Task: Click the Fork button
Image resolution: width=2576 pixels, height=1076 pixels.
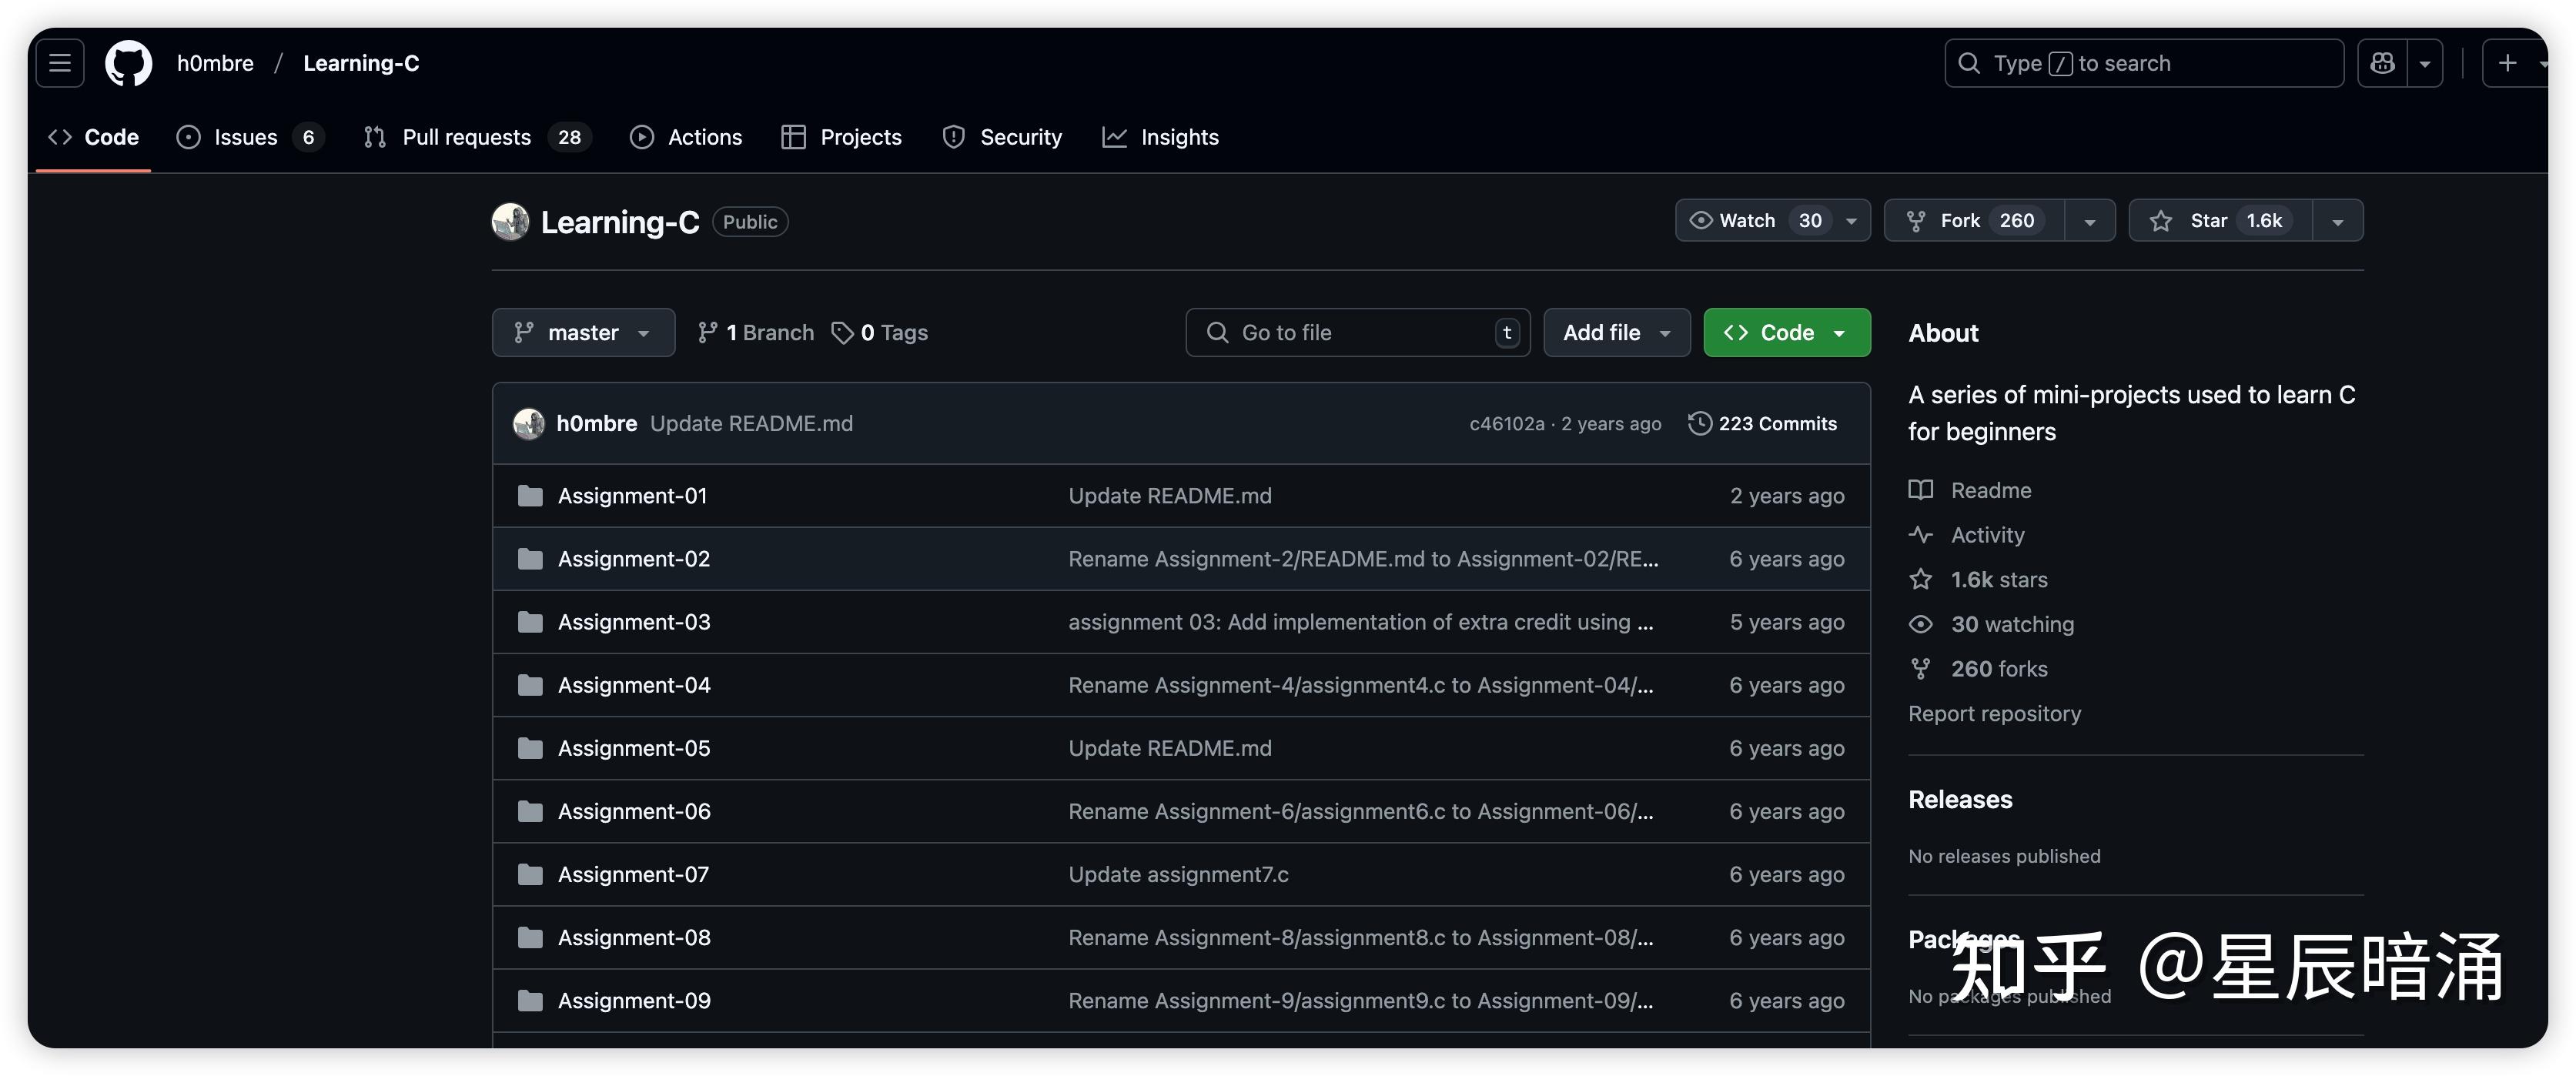Action: tap(1974, 220)
